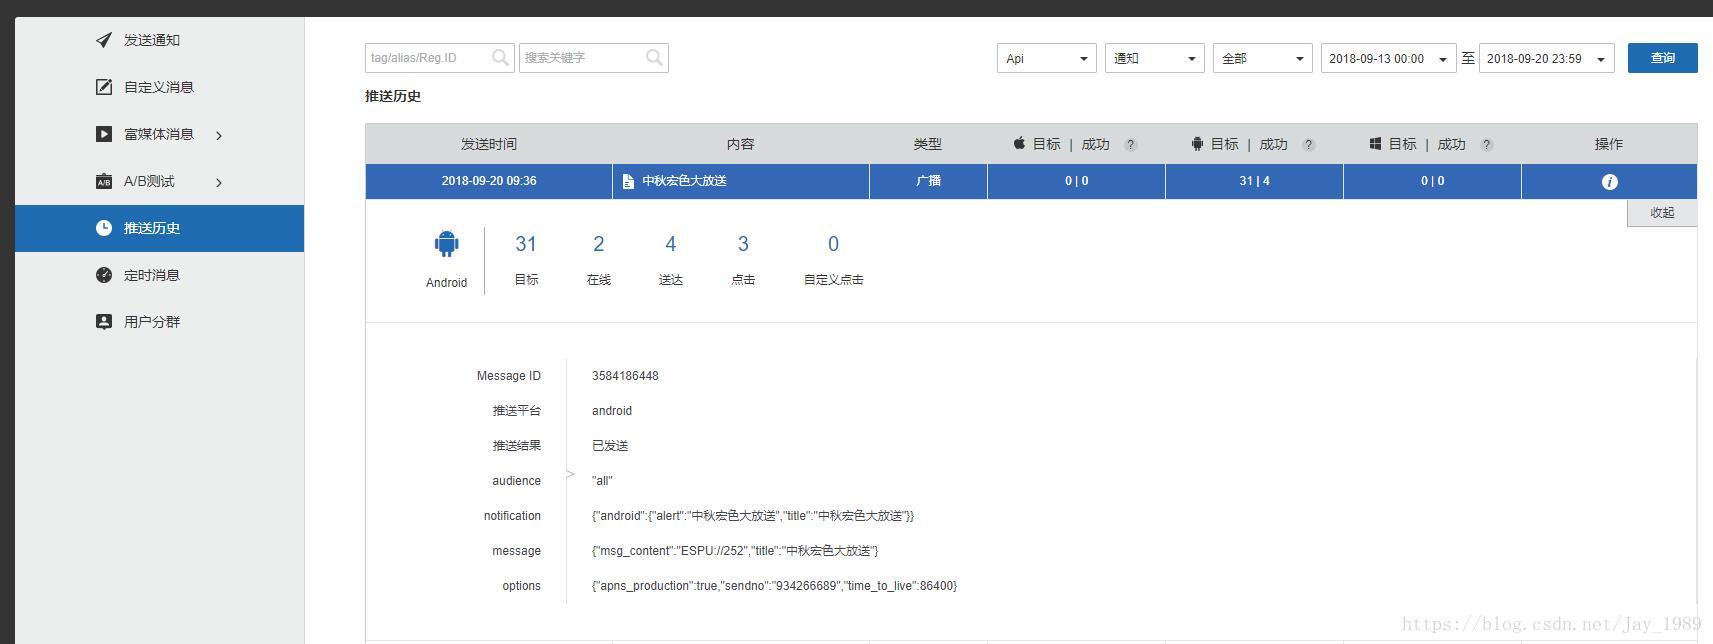The height and width of the screenshot is (644, 1713).
Task: Click the info icon in 操作 column
Action: pos(1609,182)
